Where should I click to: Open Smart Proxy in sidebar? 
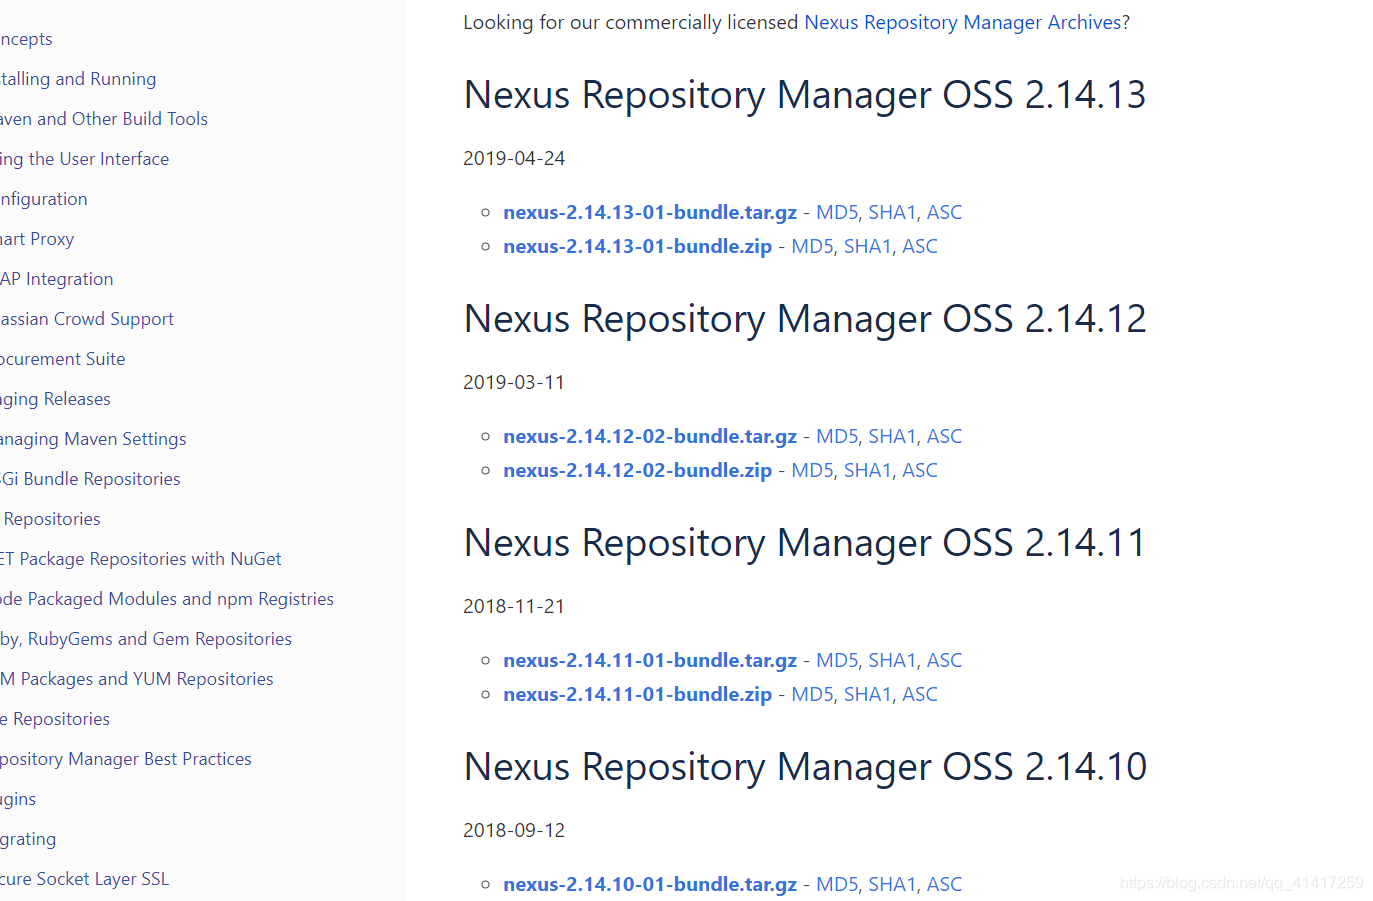(37, 239)
